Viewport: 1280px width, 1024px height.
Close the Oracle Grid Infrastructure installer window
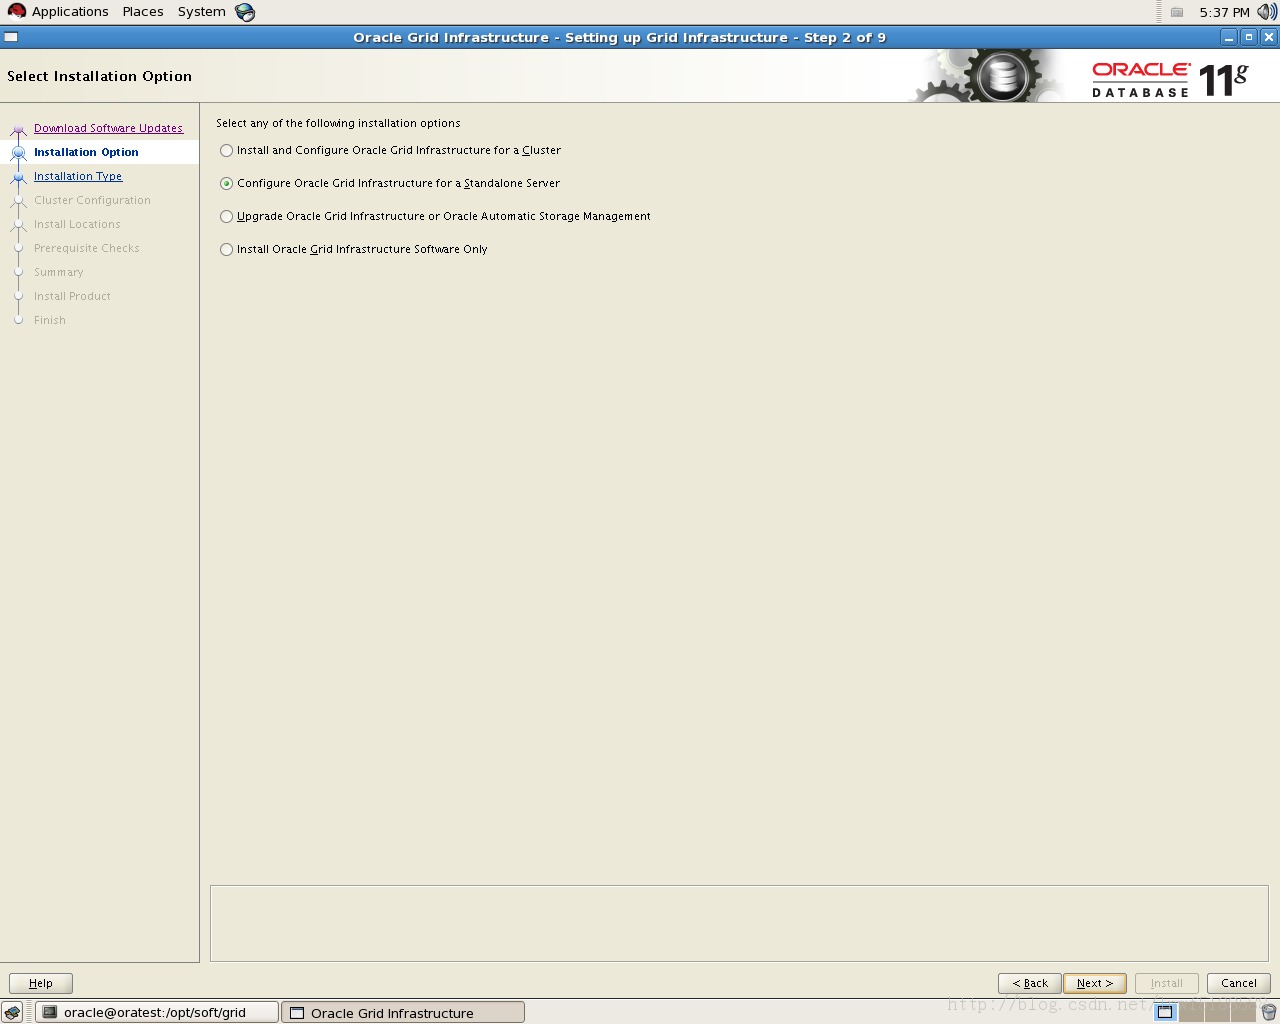point(1269,37)
